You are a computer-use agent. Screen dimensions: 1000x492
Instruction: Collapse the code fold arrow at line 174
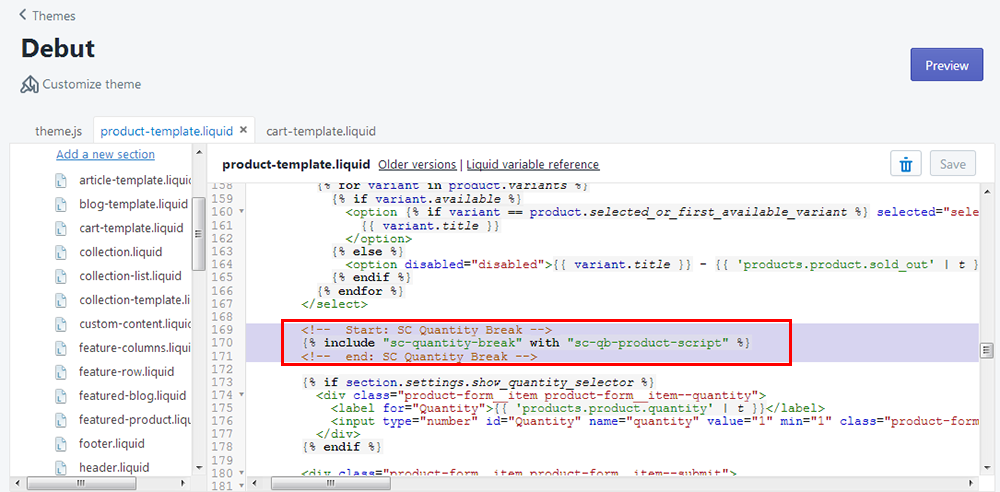point(243,396)
